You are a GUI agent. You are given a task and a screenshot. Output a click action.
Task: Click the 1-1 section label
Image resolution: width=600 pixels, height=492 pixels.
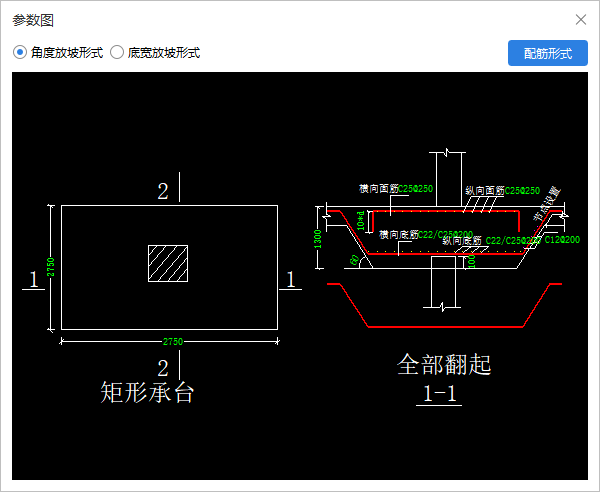[x=439, y=393]
